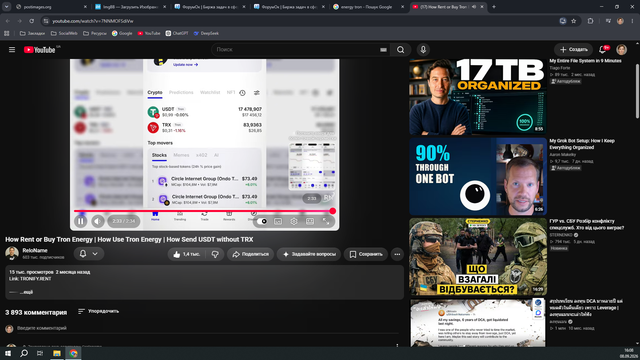Open My Entire File System video title
The height and width of the screenshot is (360, 640).
(x=585, y=61)
